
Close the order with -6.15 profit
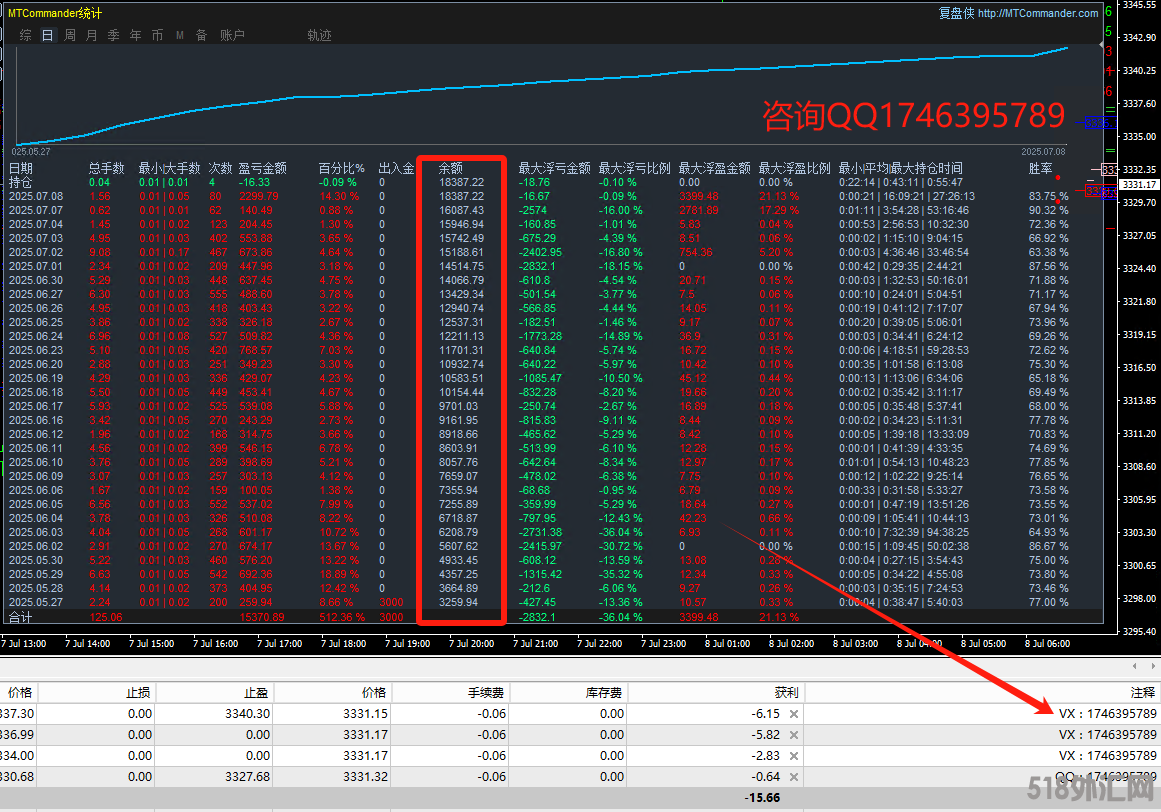coord(793,714)
